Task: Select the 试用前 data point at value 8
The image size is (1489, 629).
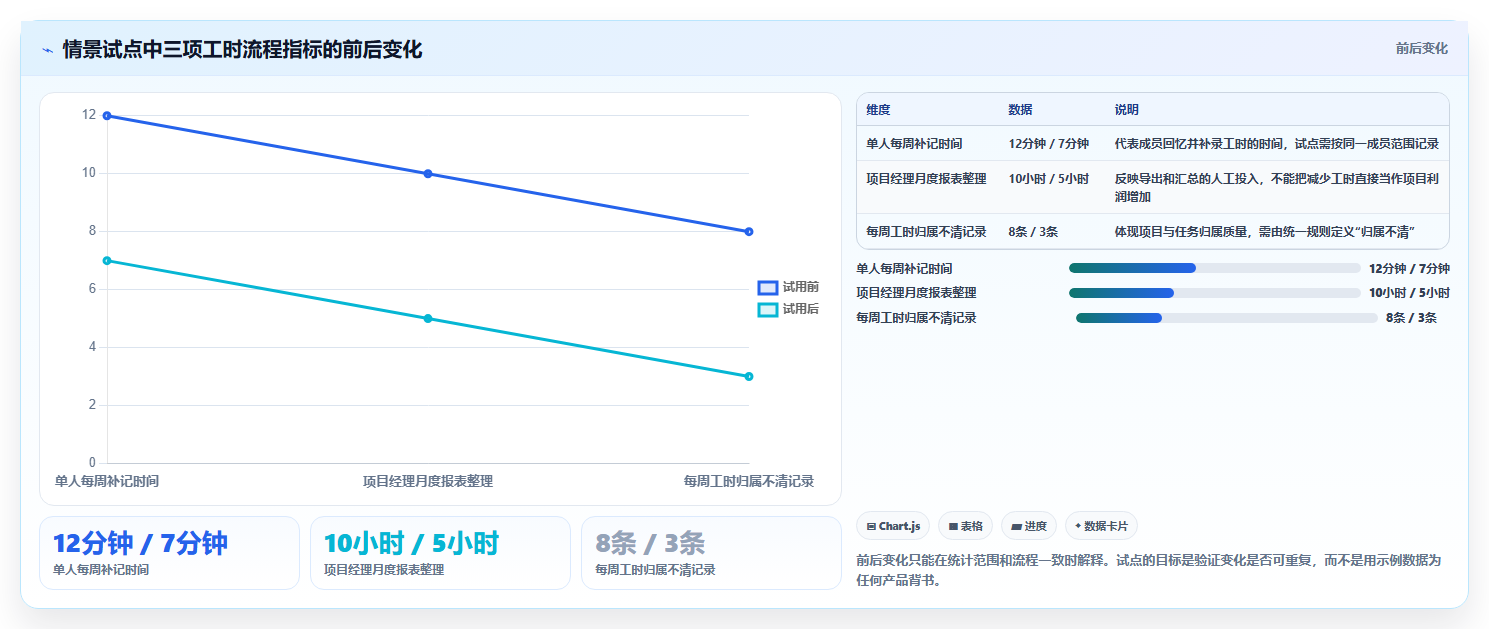Action: point(749,232)
